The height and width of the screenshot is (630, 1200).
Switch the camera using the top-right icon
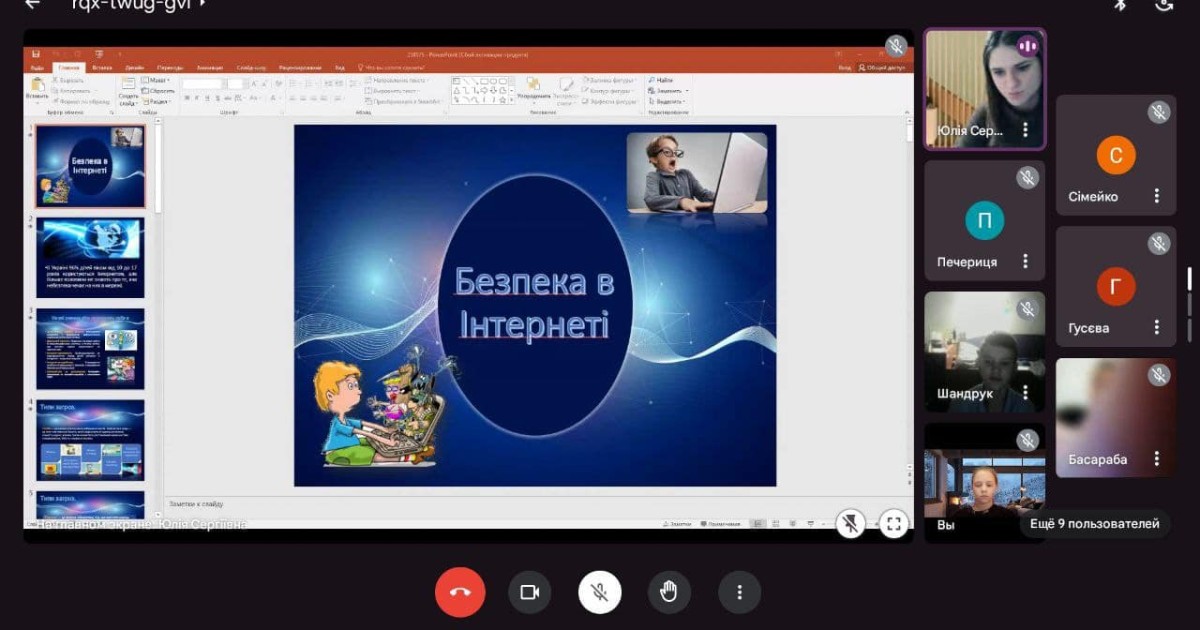coord(1164,4)
